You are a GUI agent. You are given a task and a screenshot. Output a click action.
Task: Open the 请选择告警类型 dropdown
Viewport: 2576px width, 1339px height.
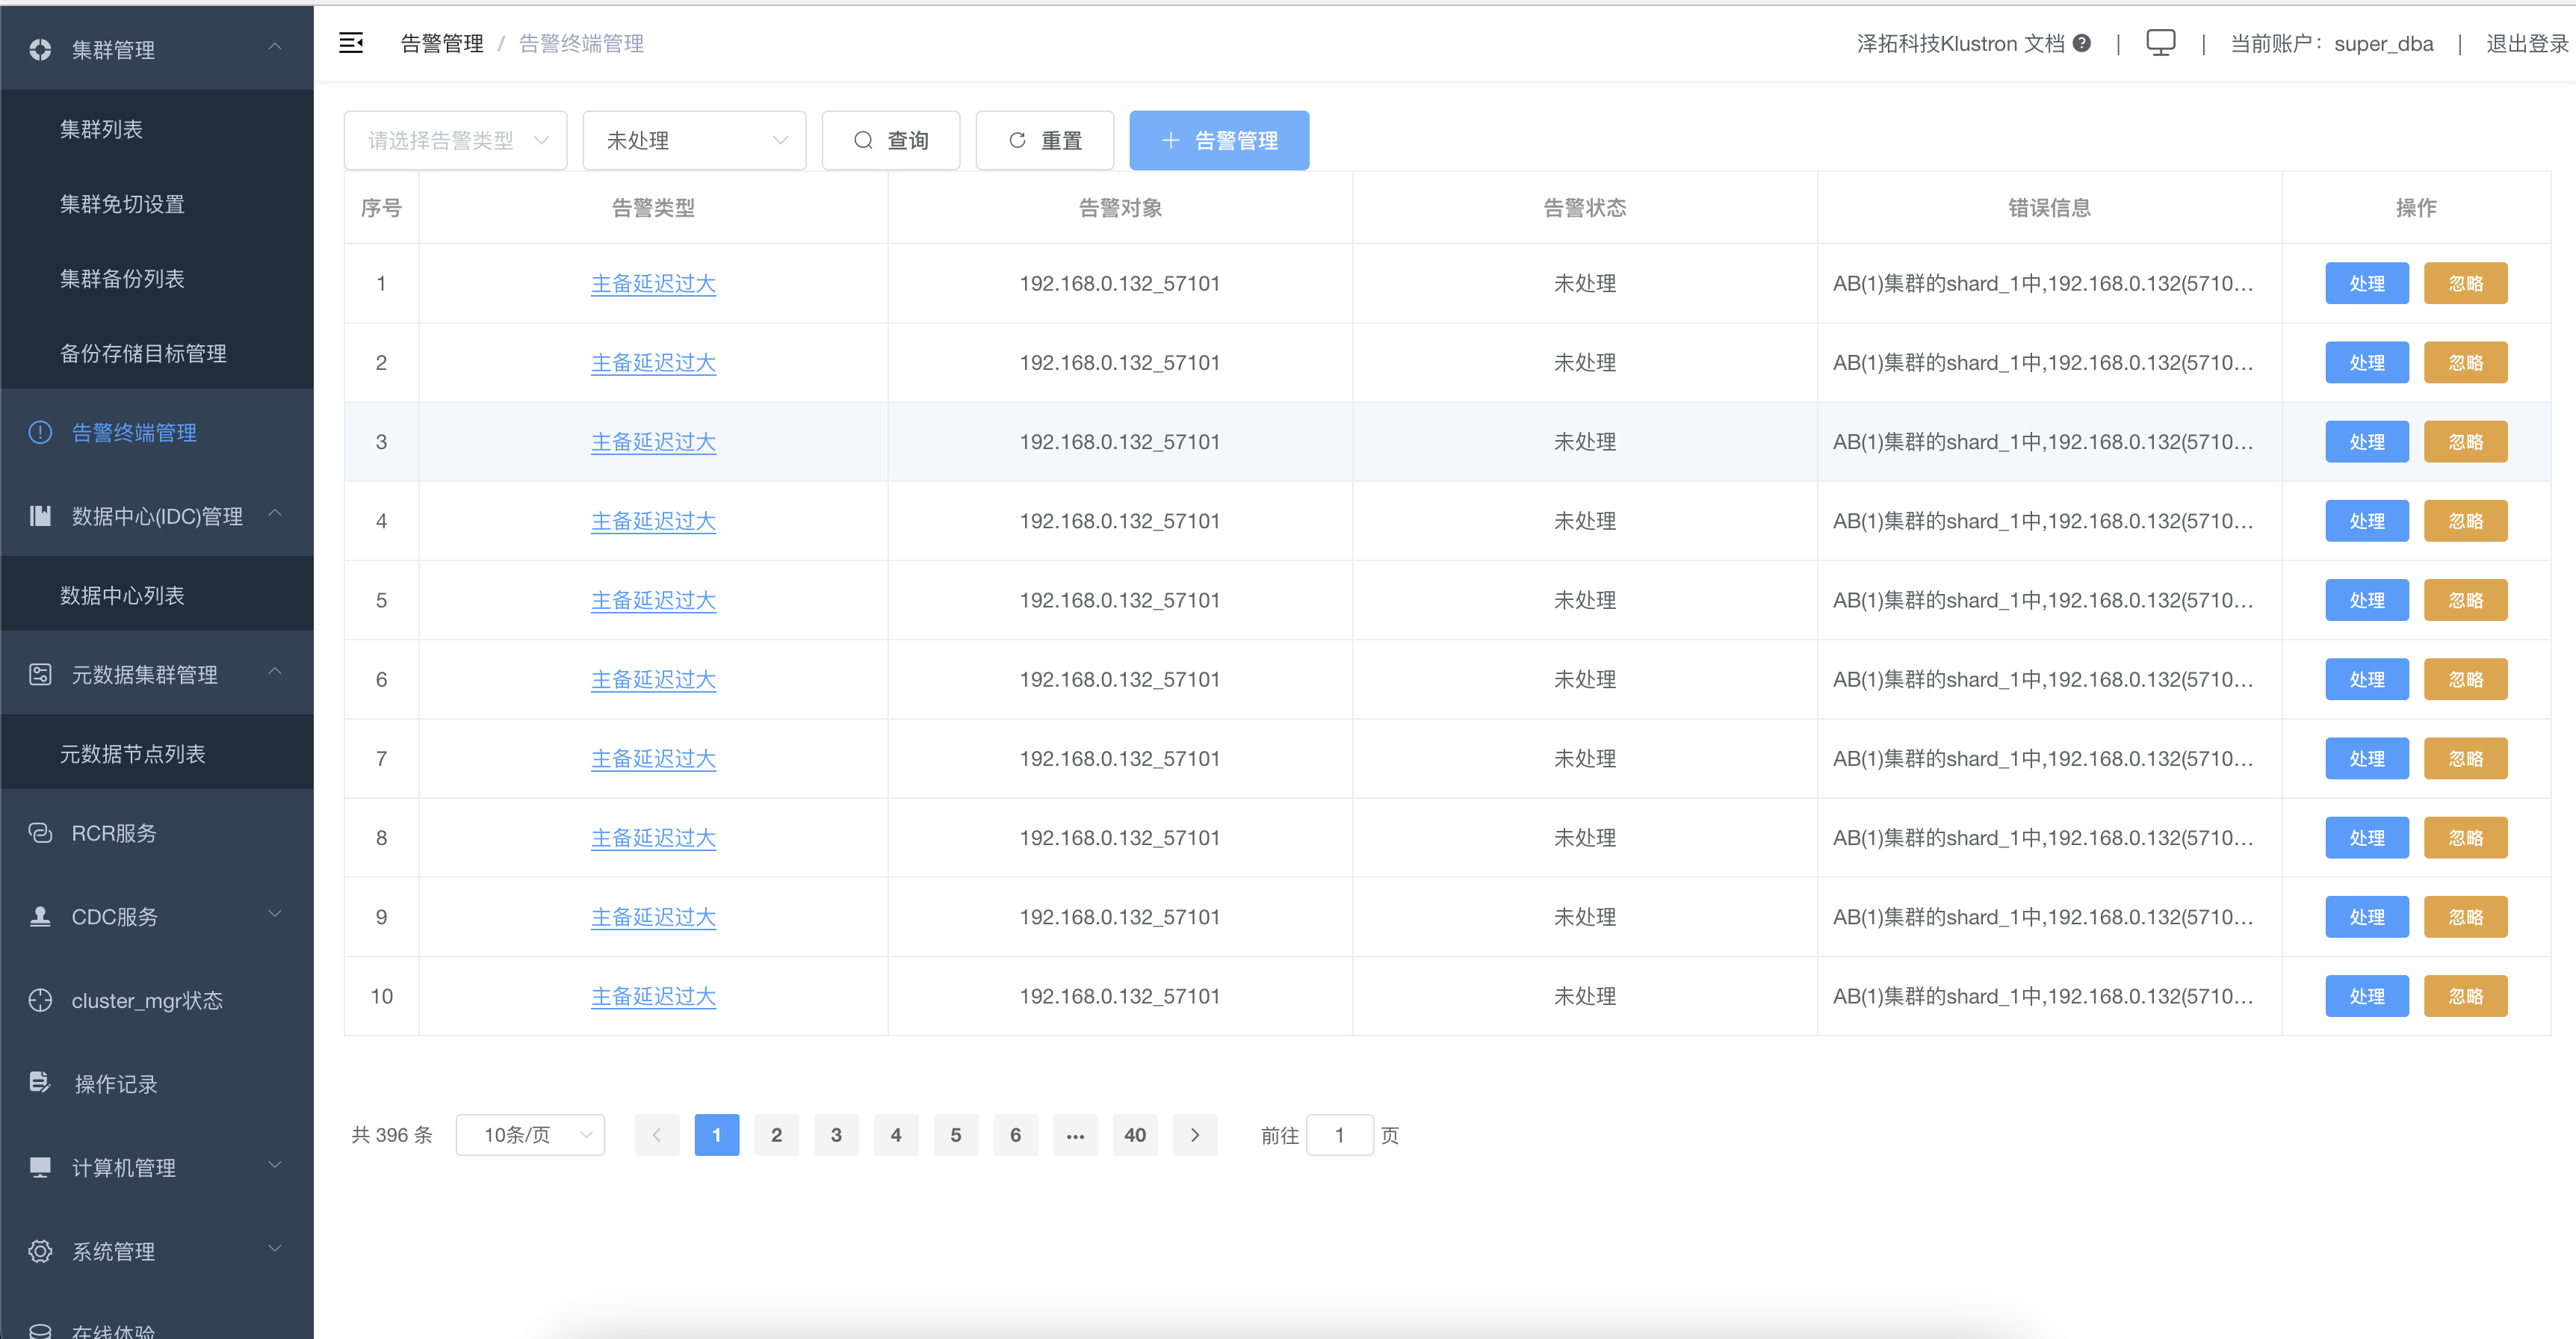pos(455,140)
